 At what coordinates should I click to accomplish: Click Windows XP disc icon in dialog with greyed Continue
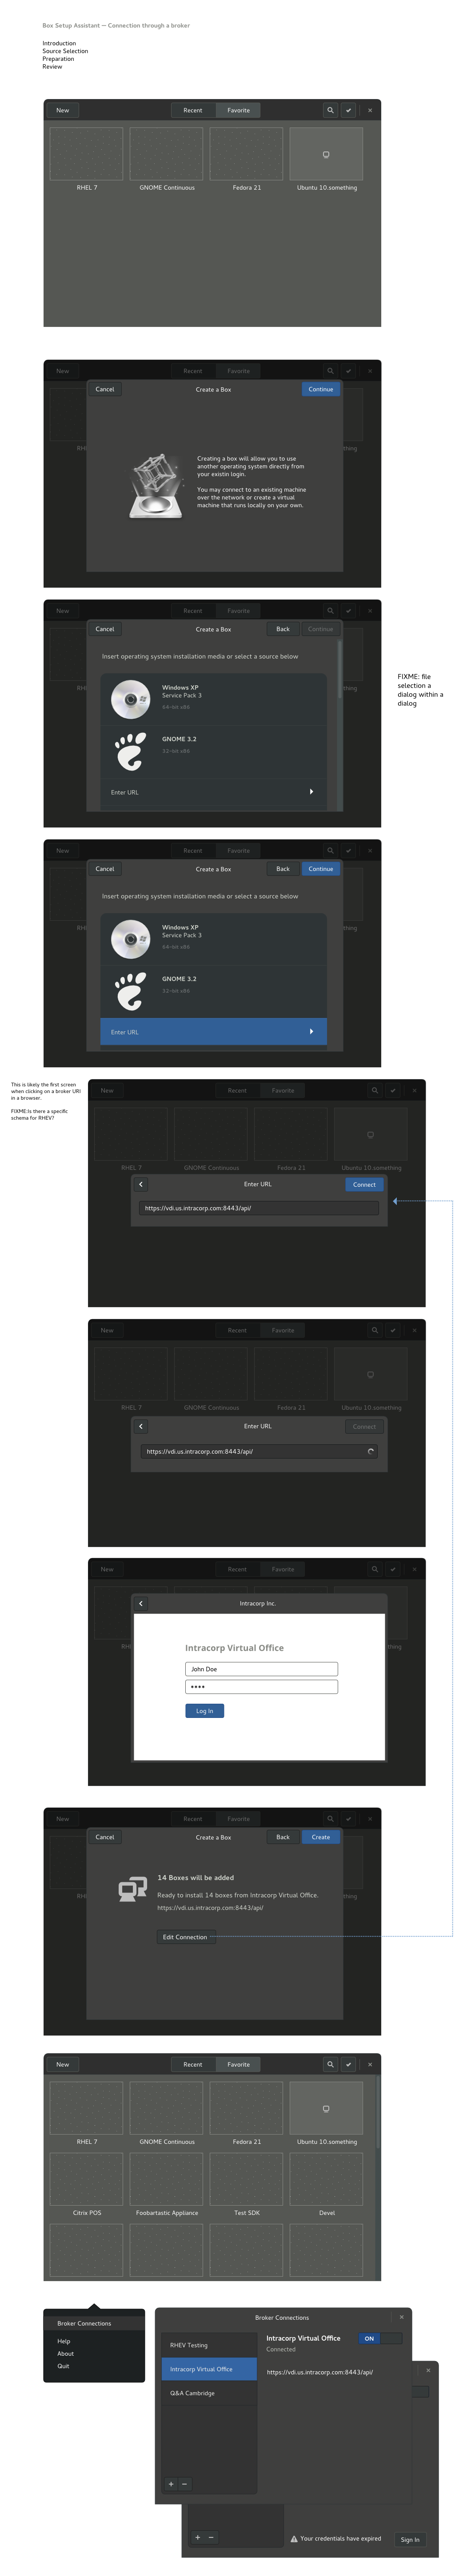tap(130, 699)
